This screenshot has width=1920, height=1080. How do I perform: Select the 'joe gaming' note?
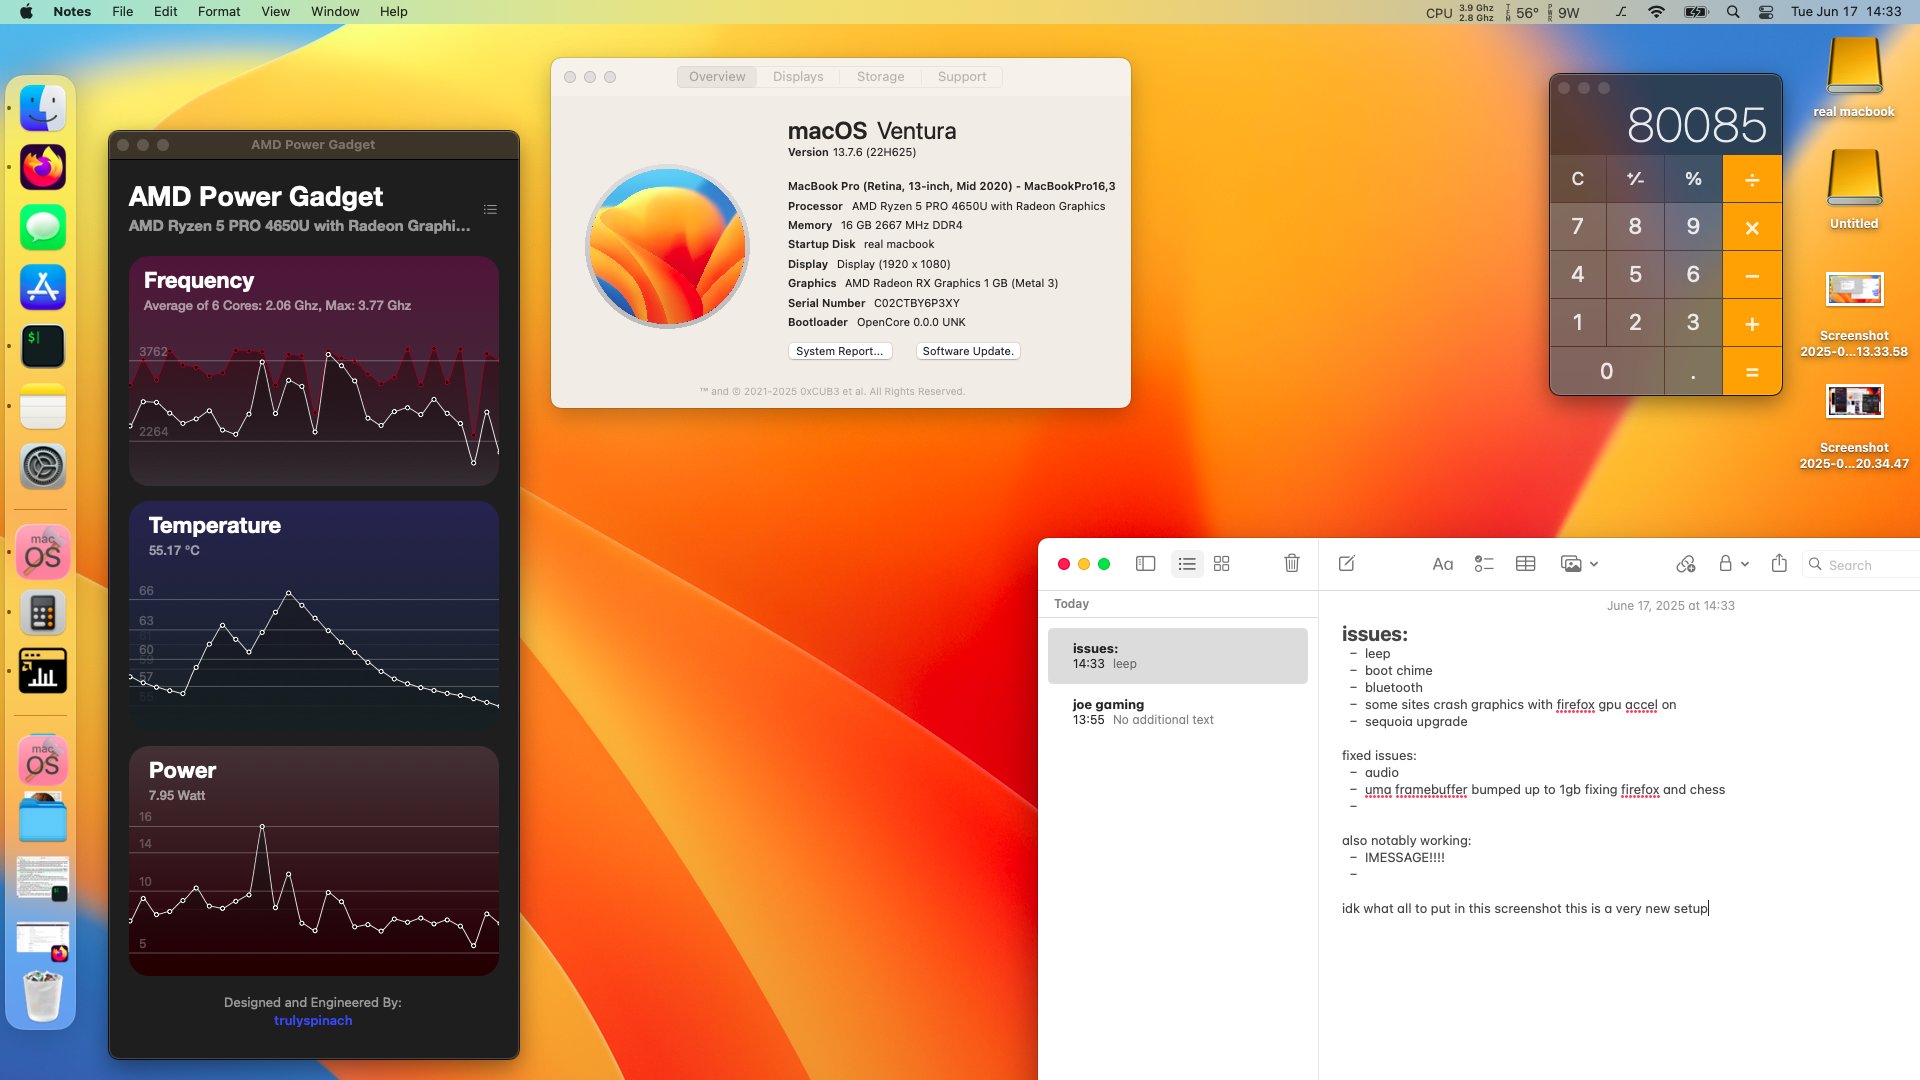[1178, 712]
